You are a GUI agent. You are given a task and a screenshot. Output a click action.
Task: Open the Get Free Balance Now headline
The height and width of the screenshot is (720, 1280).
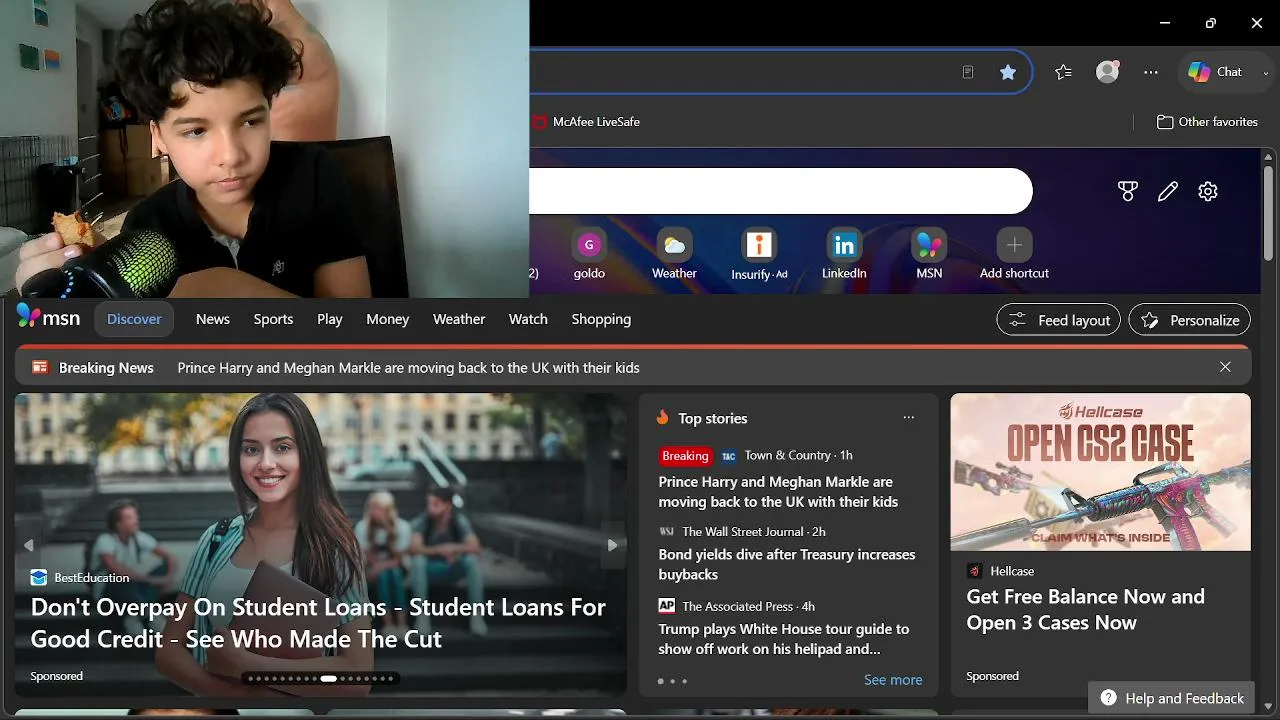[x=1085, y=610]
